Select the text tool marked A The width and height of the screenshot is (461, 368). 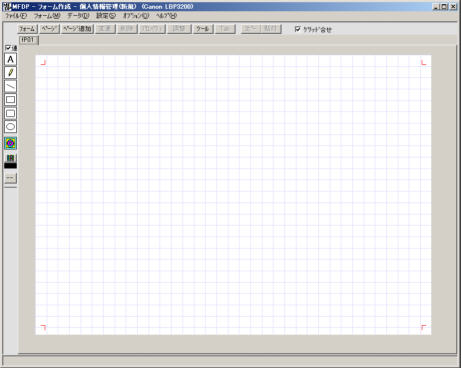click(x=10, y=59)
